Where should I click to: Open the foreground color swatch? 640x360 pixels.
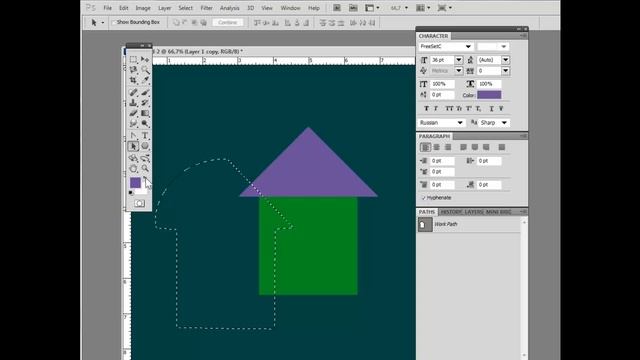(x=135, y=182)
